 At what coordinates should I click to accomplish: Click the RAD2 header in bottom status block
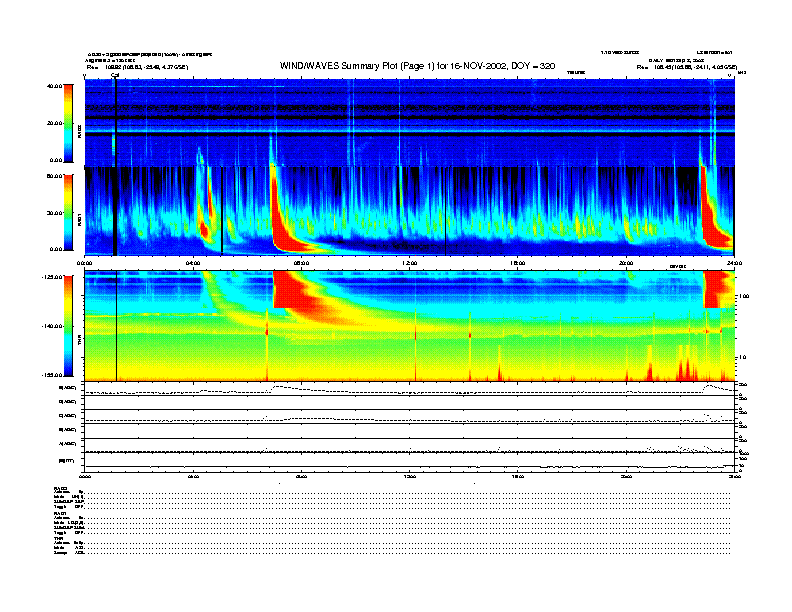click(x=61, y=488)
